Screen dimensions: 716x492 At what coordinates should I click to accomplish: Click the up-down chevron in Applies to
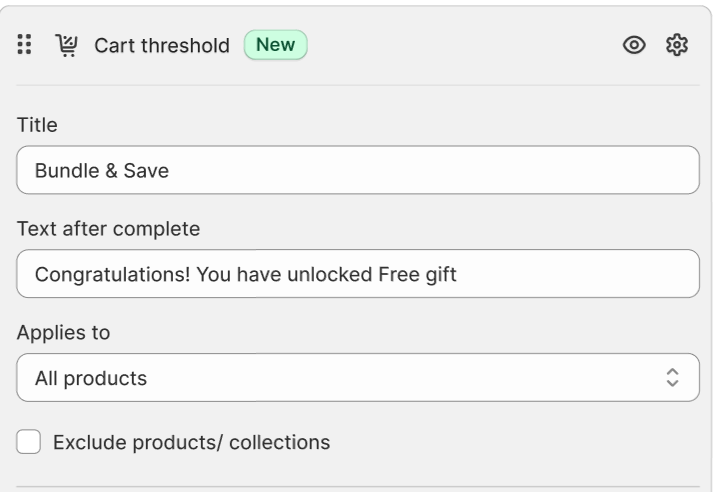[x=672, y=378]
